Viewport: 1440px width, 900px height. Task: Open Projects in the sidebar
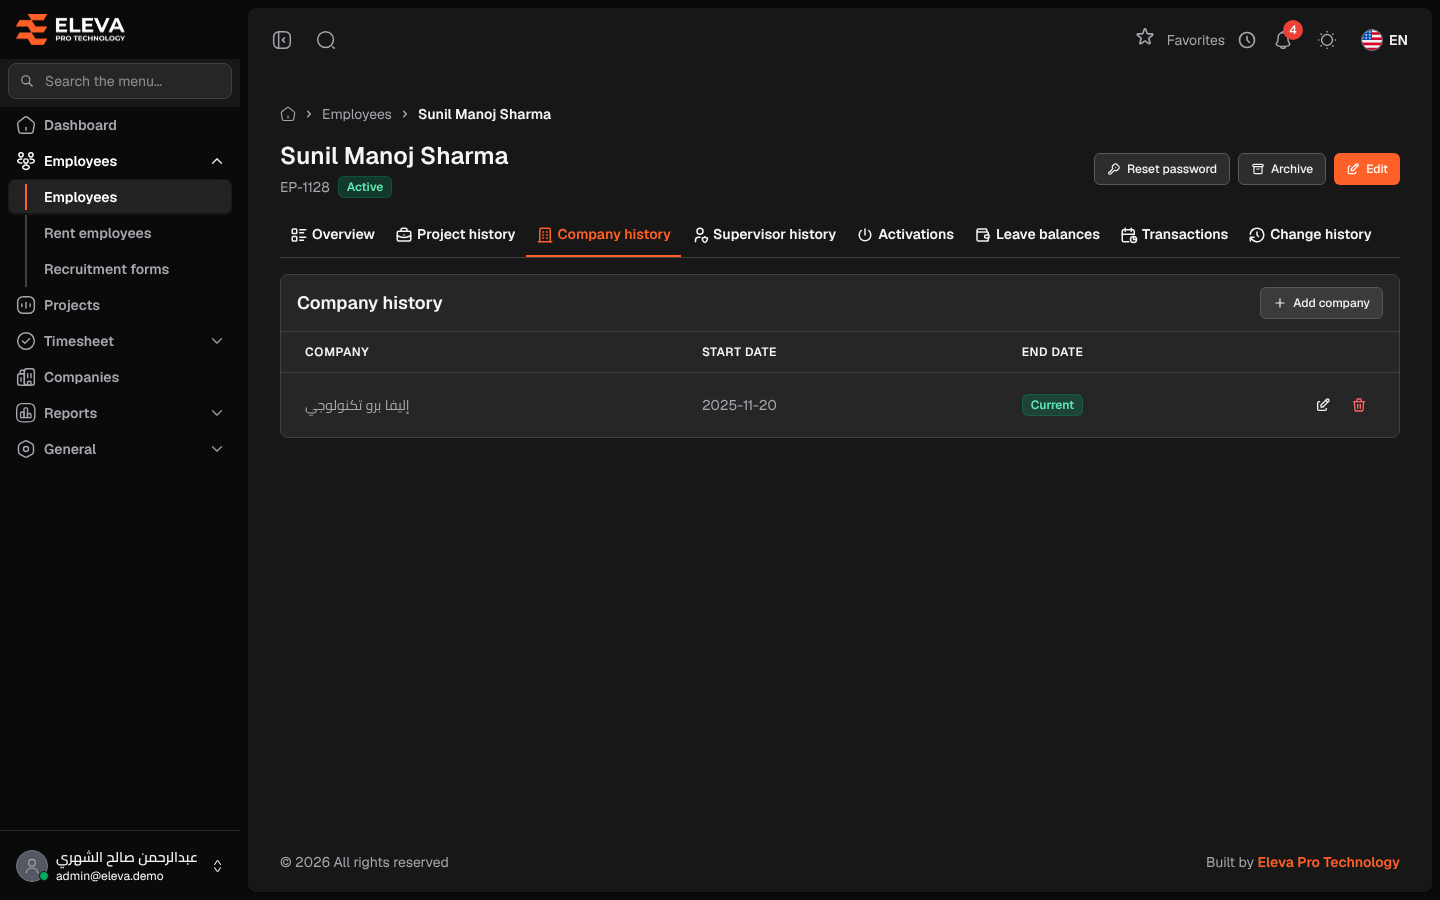(x=120, y=305)
